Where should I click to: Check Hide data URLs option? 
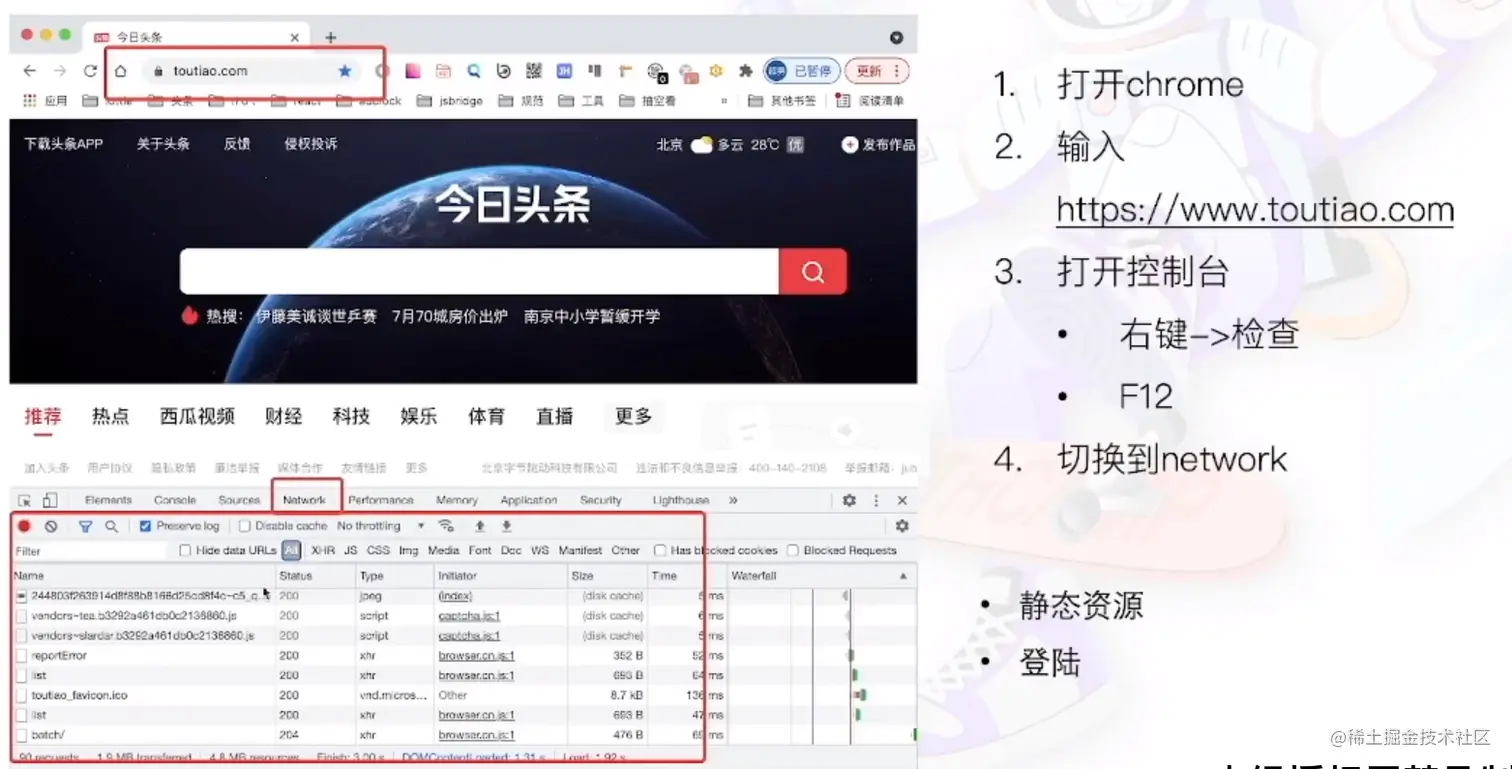click(x=185, y=550)
